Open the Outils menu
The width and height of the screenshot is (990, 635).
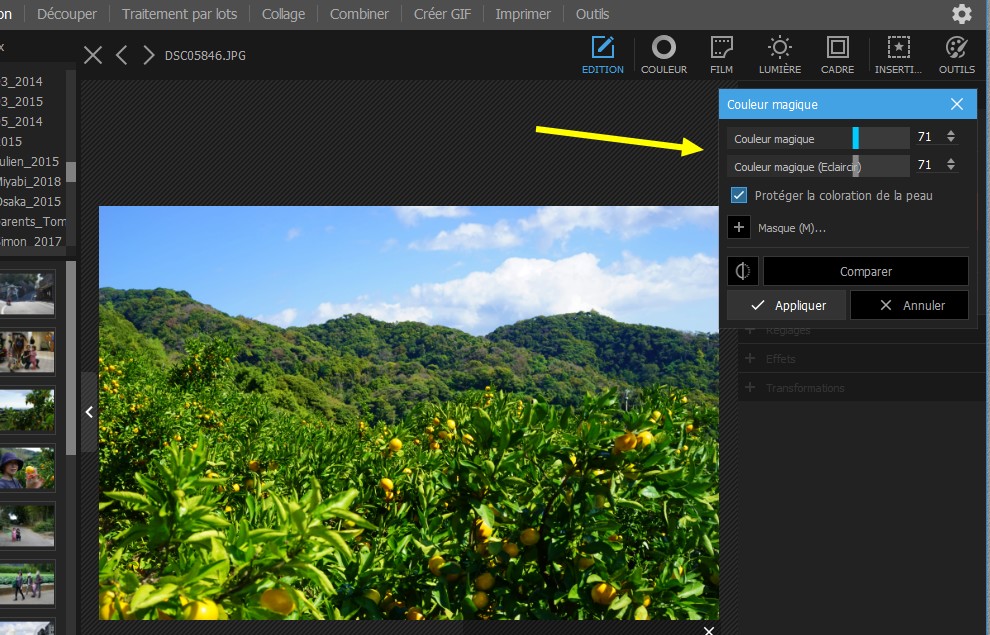click(x=592, y=14)
